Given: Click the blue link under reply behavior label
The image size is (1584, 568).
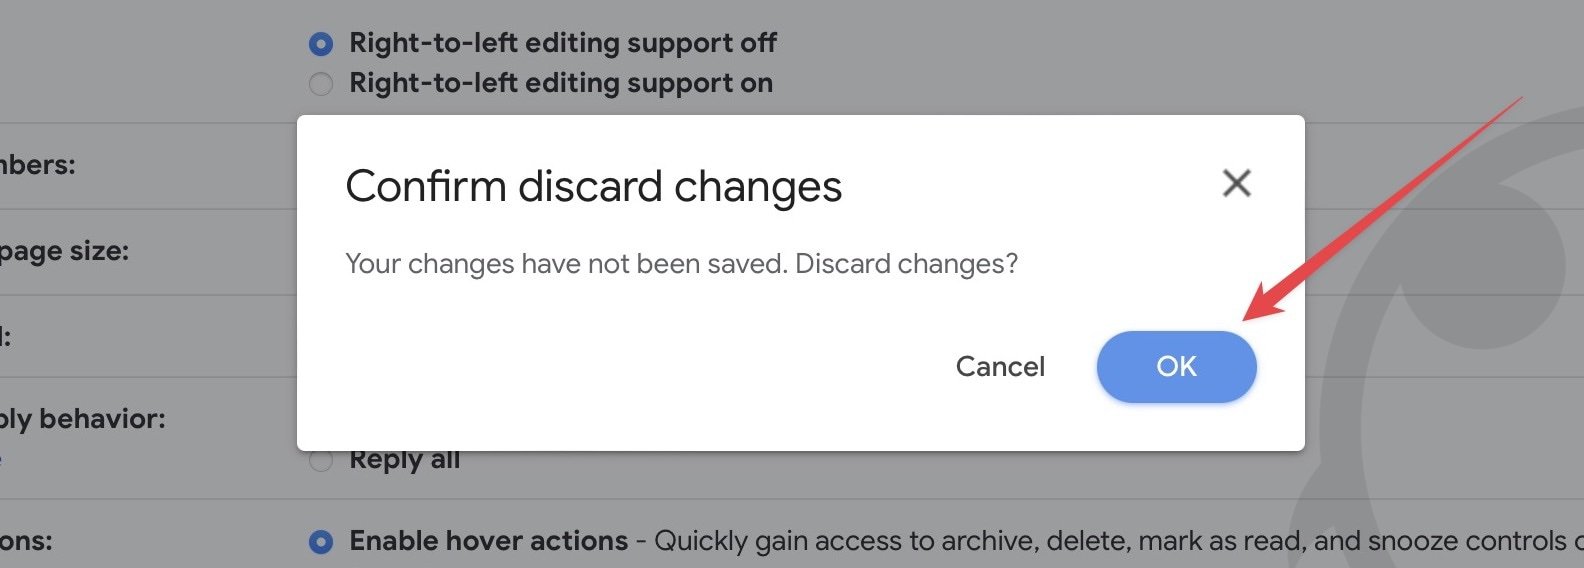Looking at the screenshot, I should 1,459.
